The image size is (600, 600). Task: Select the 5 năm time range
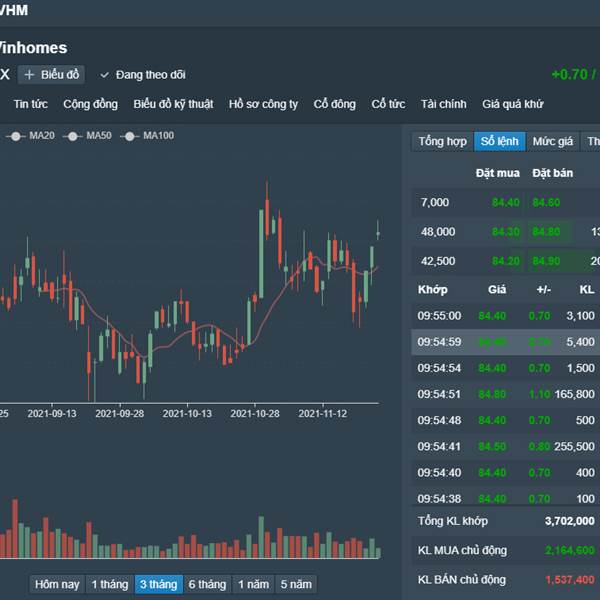(x=296, y=584)
